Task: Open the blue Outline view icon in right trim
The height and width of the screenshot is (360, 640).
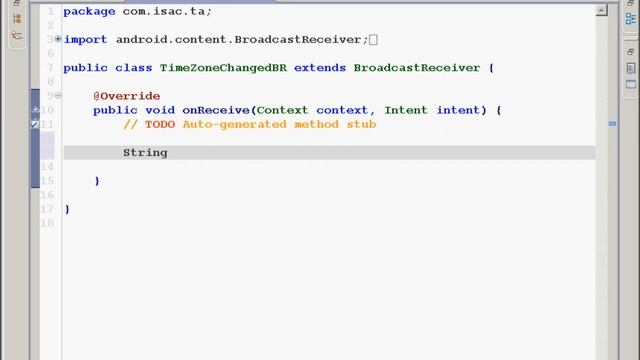Action: click(x=631, y=19)
